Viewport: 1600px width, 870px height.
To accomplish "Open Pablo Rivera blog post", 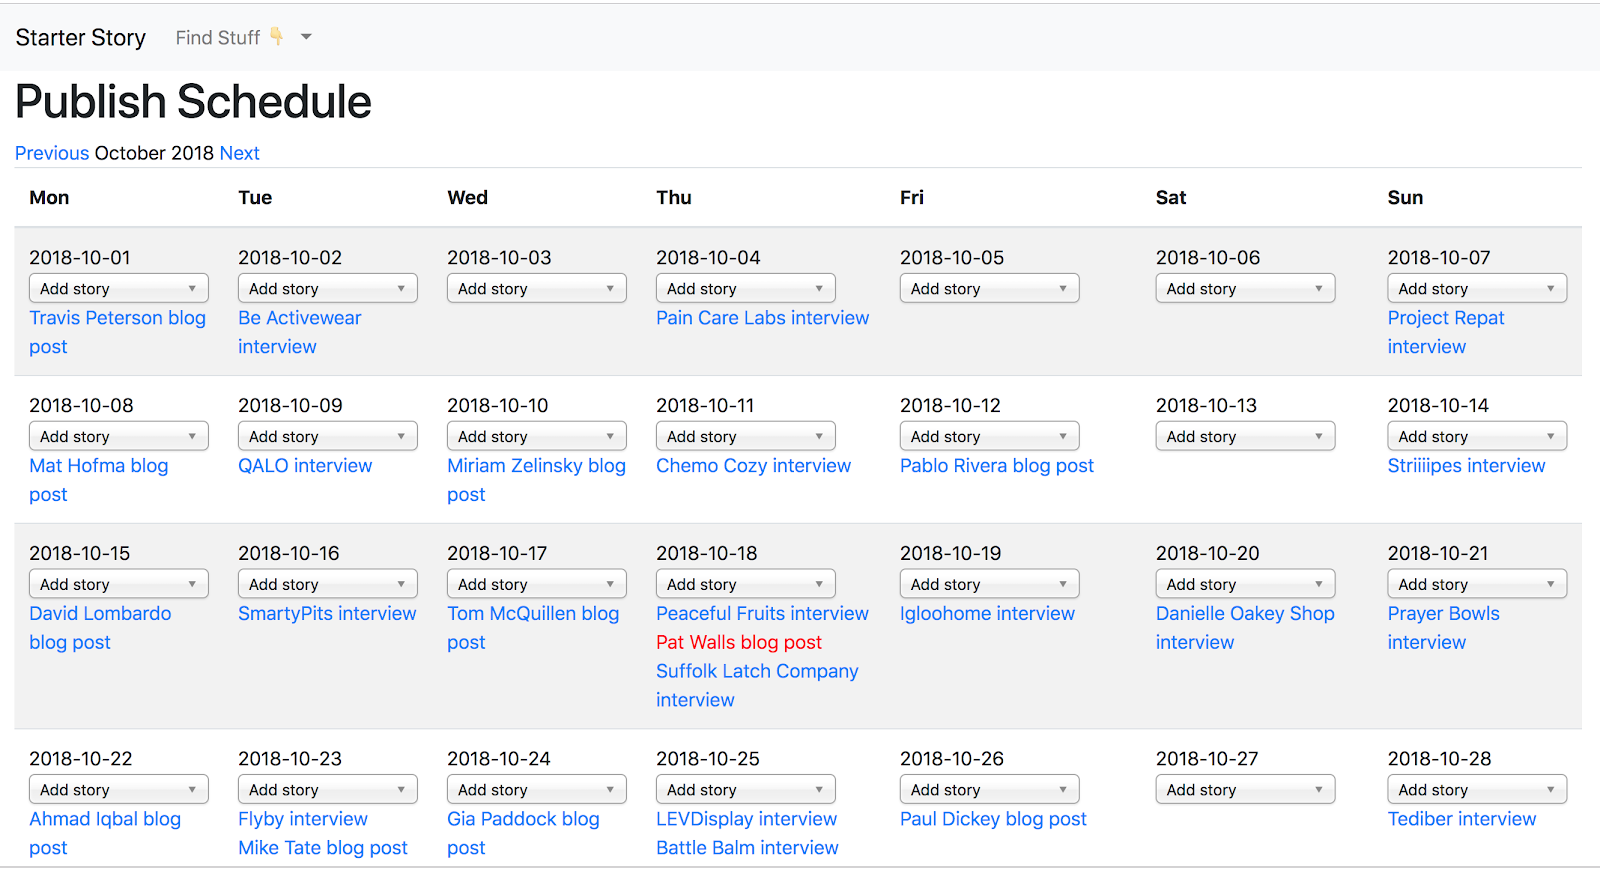I will tap(997, 466).
